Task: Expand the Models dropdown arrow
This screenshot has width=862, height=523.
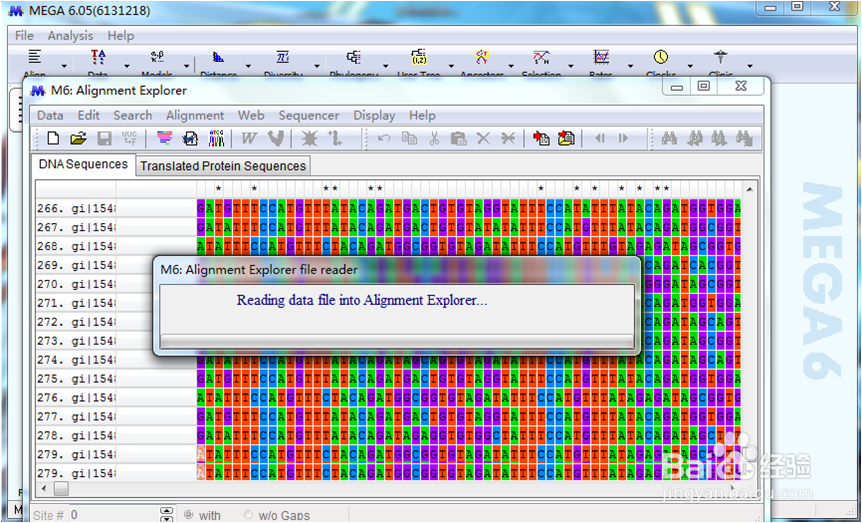Action: tap(186, 66)
